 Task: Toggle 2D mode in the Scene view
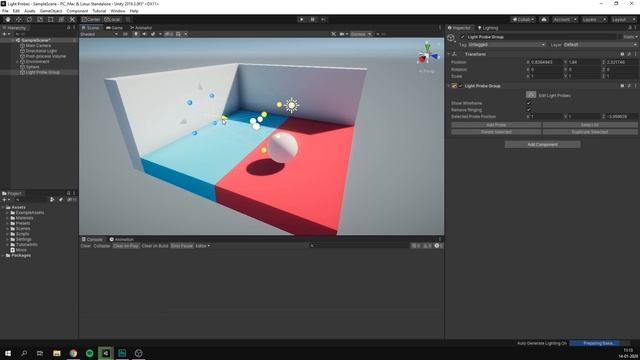pyautogui.click(x=126, y=34)
